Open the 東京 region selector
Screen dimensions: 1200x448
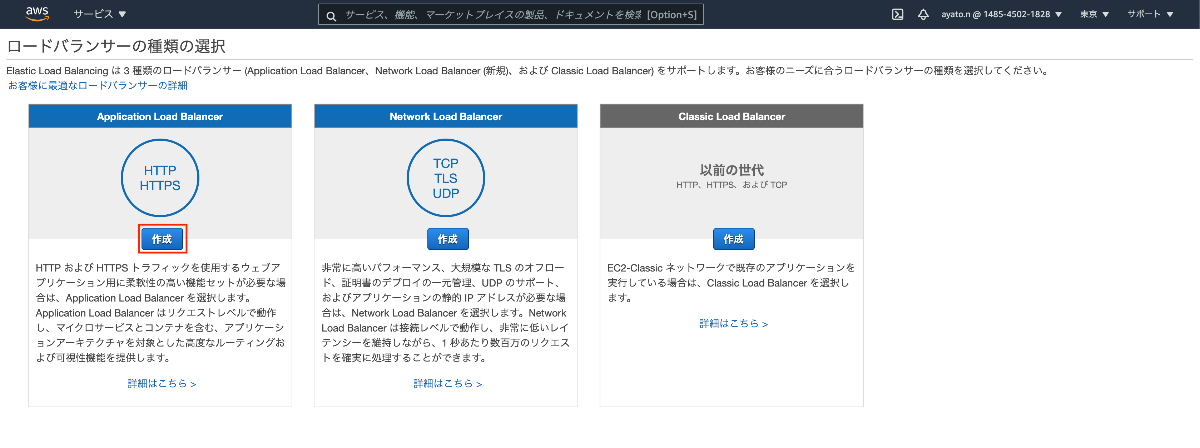pyautogui.click(x=1095, y=14)
